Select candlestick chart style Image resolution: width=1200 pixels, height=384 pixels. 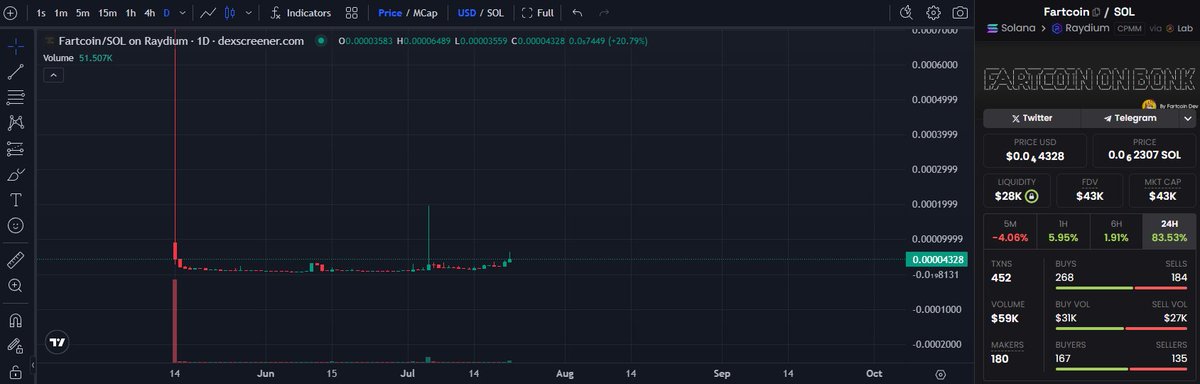click(231, 13)
